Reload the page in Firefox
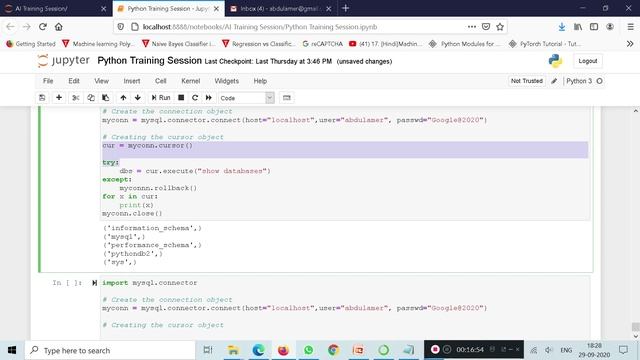 (42, 27)
